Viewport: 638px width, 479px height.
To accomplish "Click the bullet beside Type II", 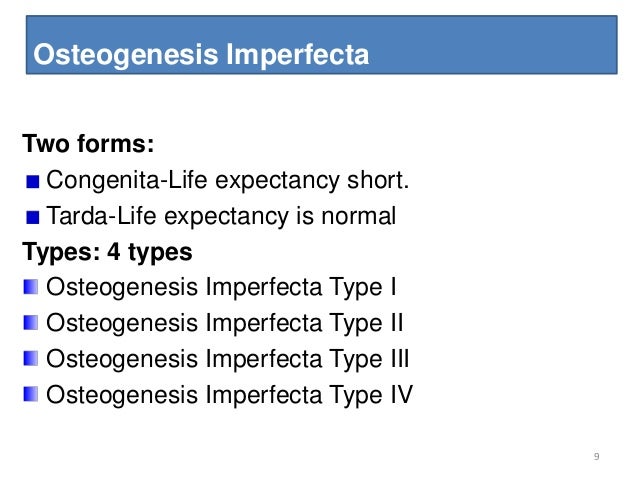I will 31,323.
